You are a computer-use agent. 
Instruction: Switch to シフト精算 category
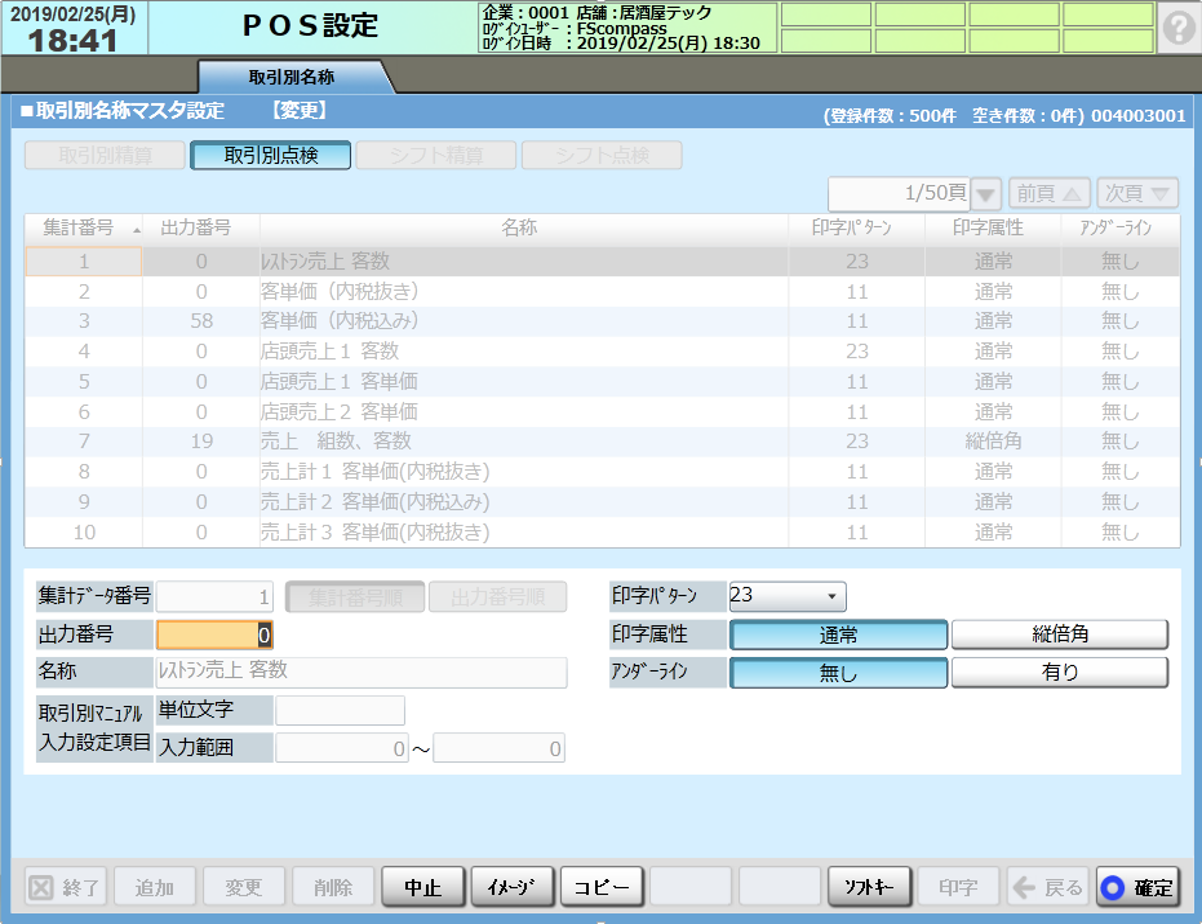pos(436,155)
